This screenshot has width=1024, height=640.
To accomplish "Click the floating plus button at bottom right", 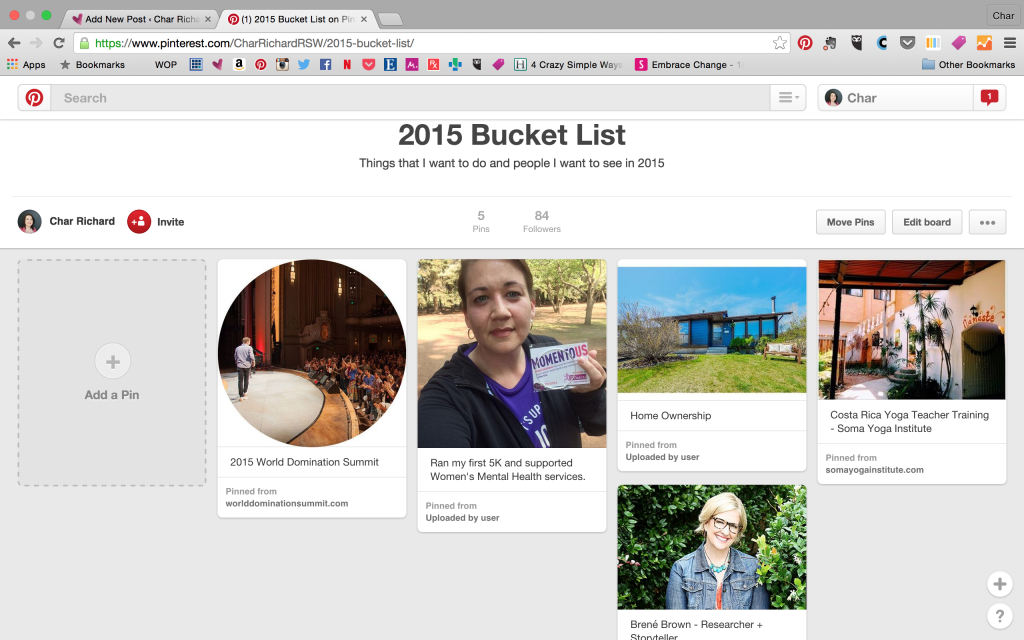I will [999, 584].
